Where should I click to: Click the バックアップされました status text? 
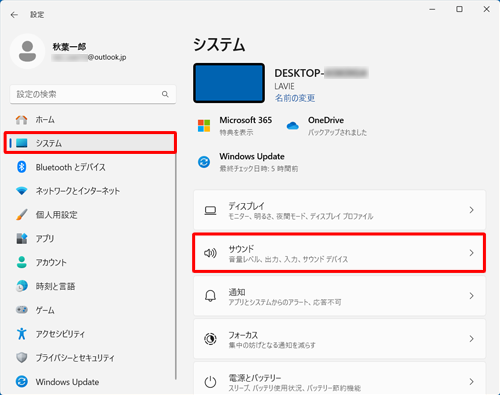coord(337,132)
